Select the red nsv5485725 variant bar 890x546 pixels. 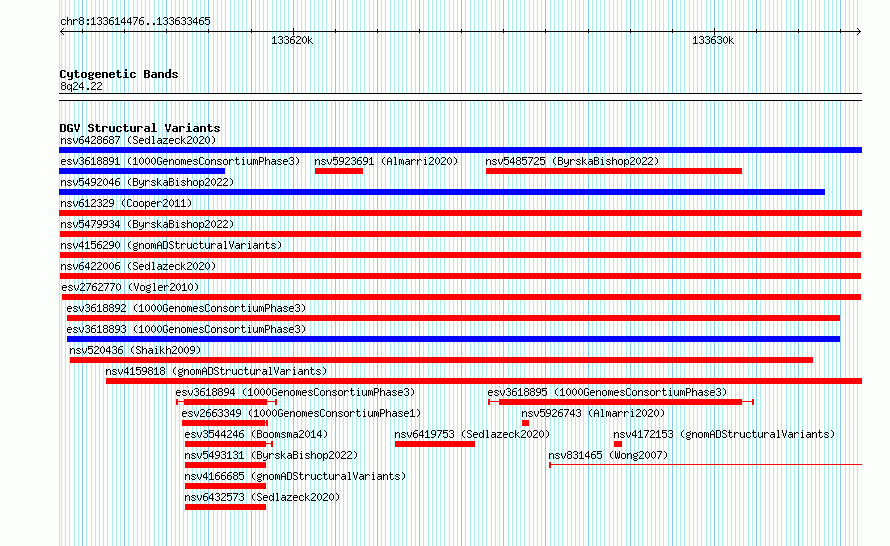point(614,171)
